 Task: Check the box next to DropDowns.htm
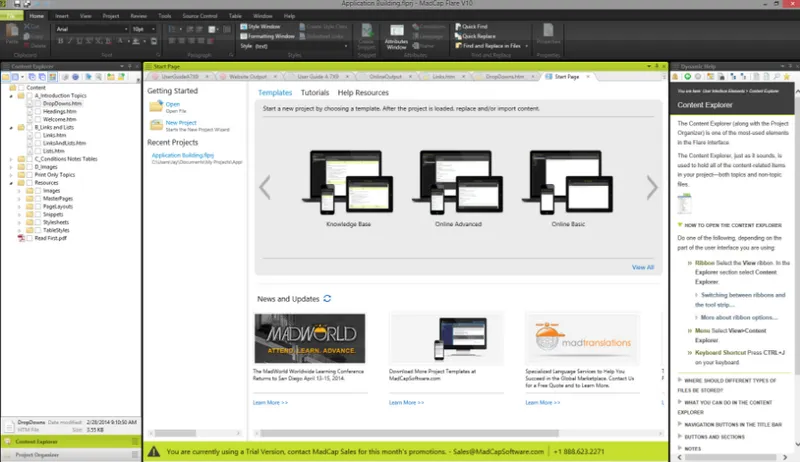click(x=38, y=104)
